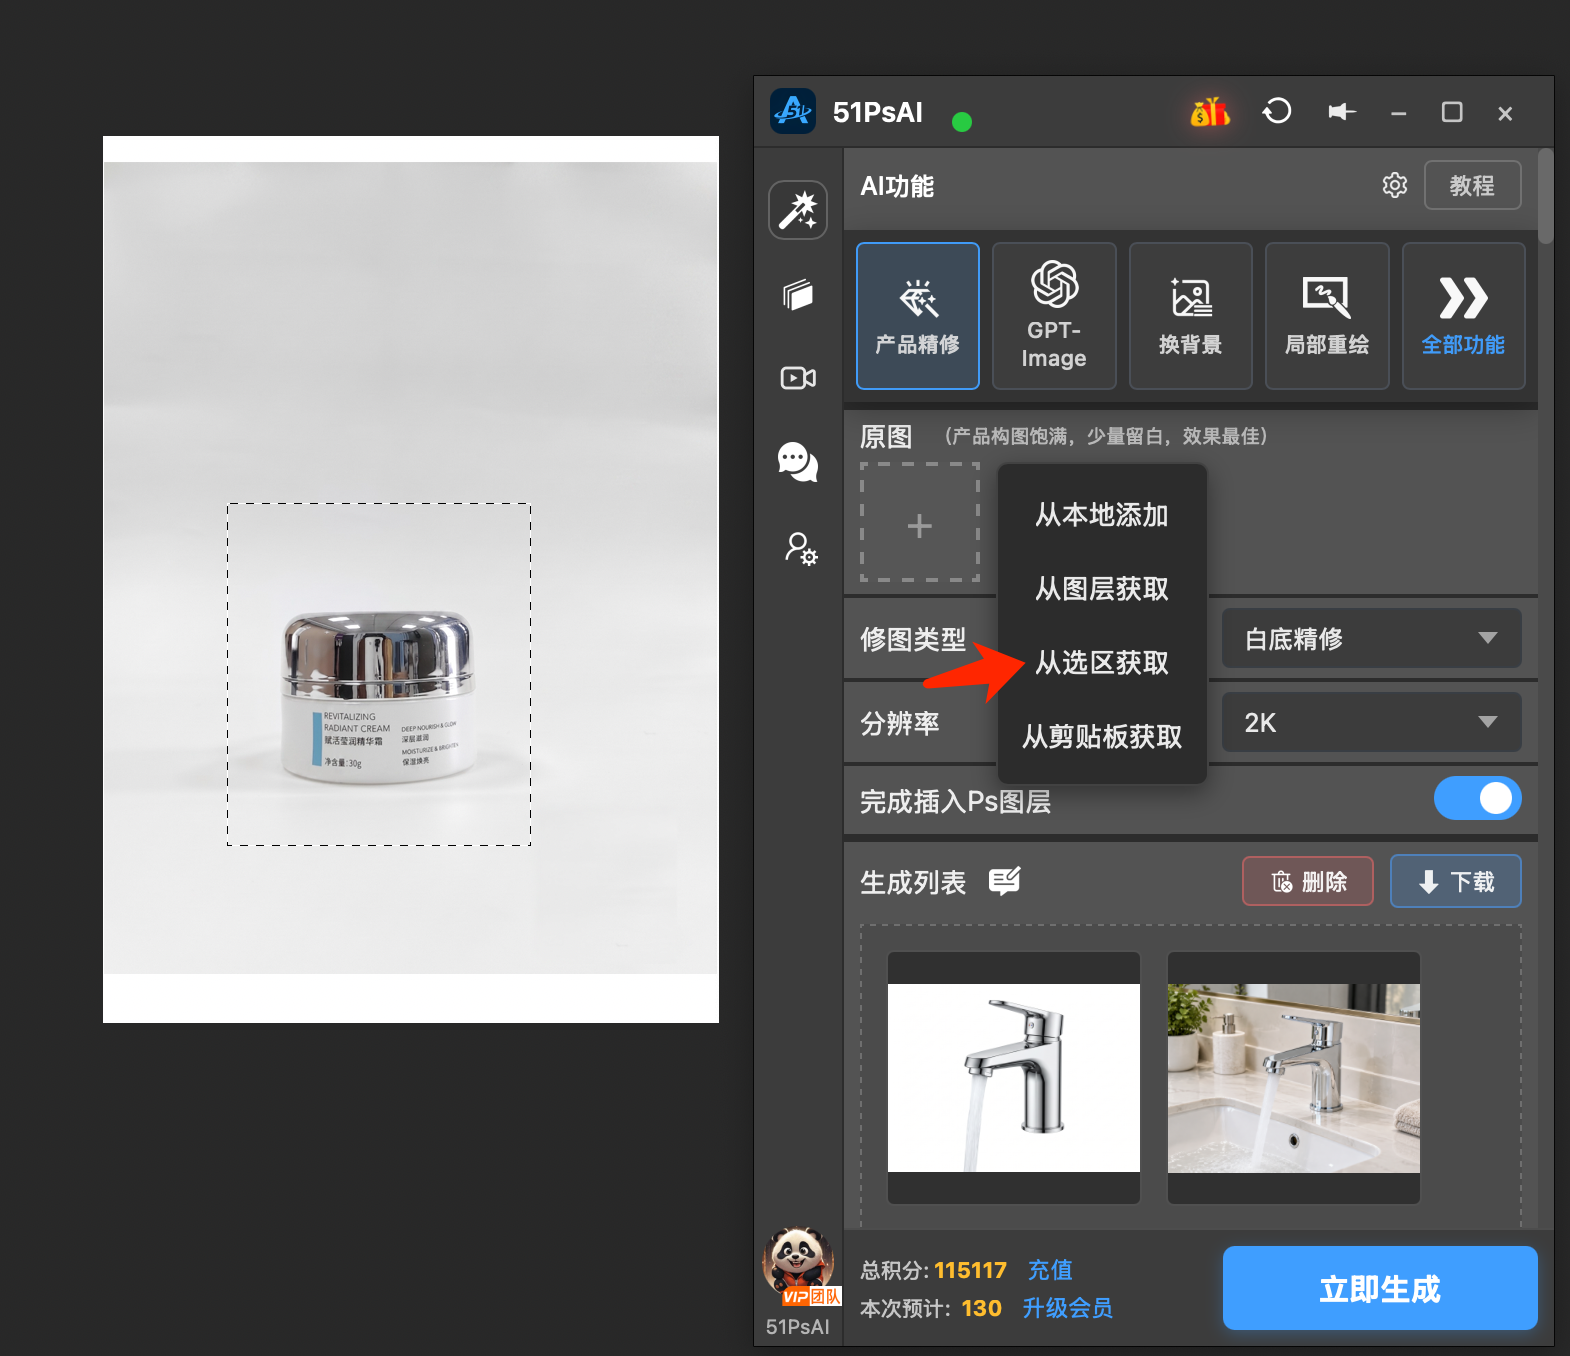Click the plus box to add 原图
This screenshot has width=1570, height=1356.
tap(920, 522)
